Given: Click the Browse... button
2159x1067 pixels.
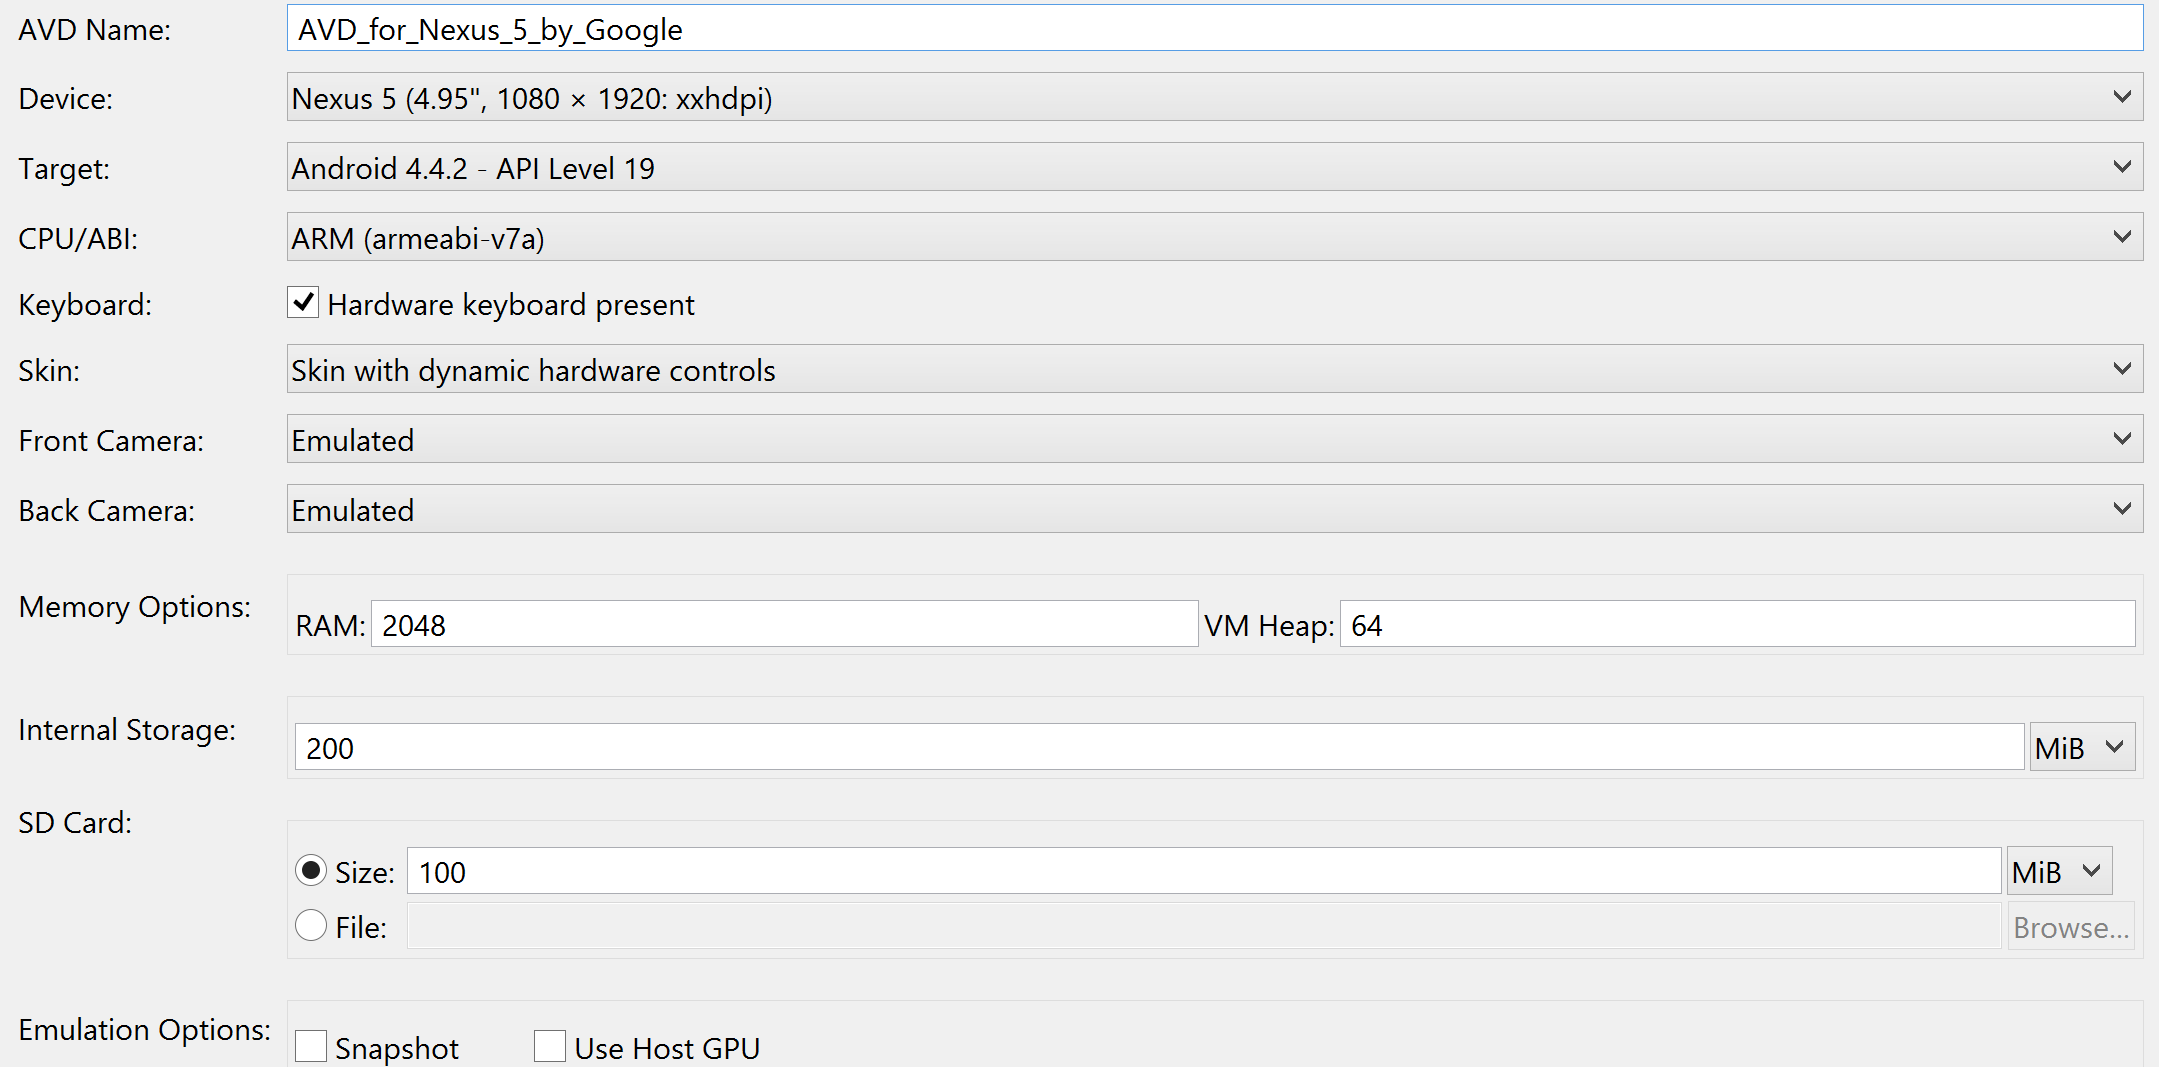Looking at the screenshot, I should pos(2071,927).
